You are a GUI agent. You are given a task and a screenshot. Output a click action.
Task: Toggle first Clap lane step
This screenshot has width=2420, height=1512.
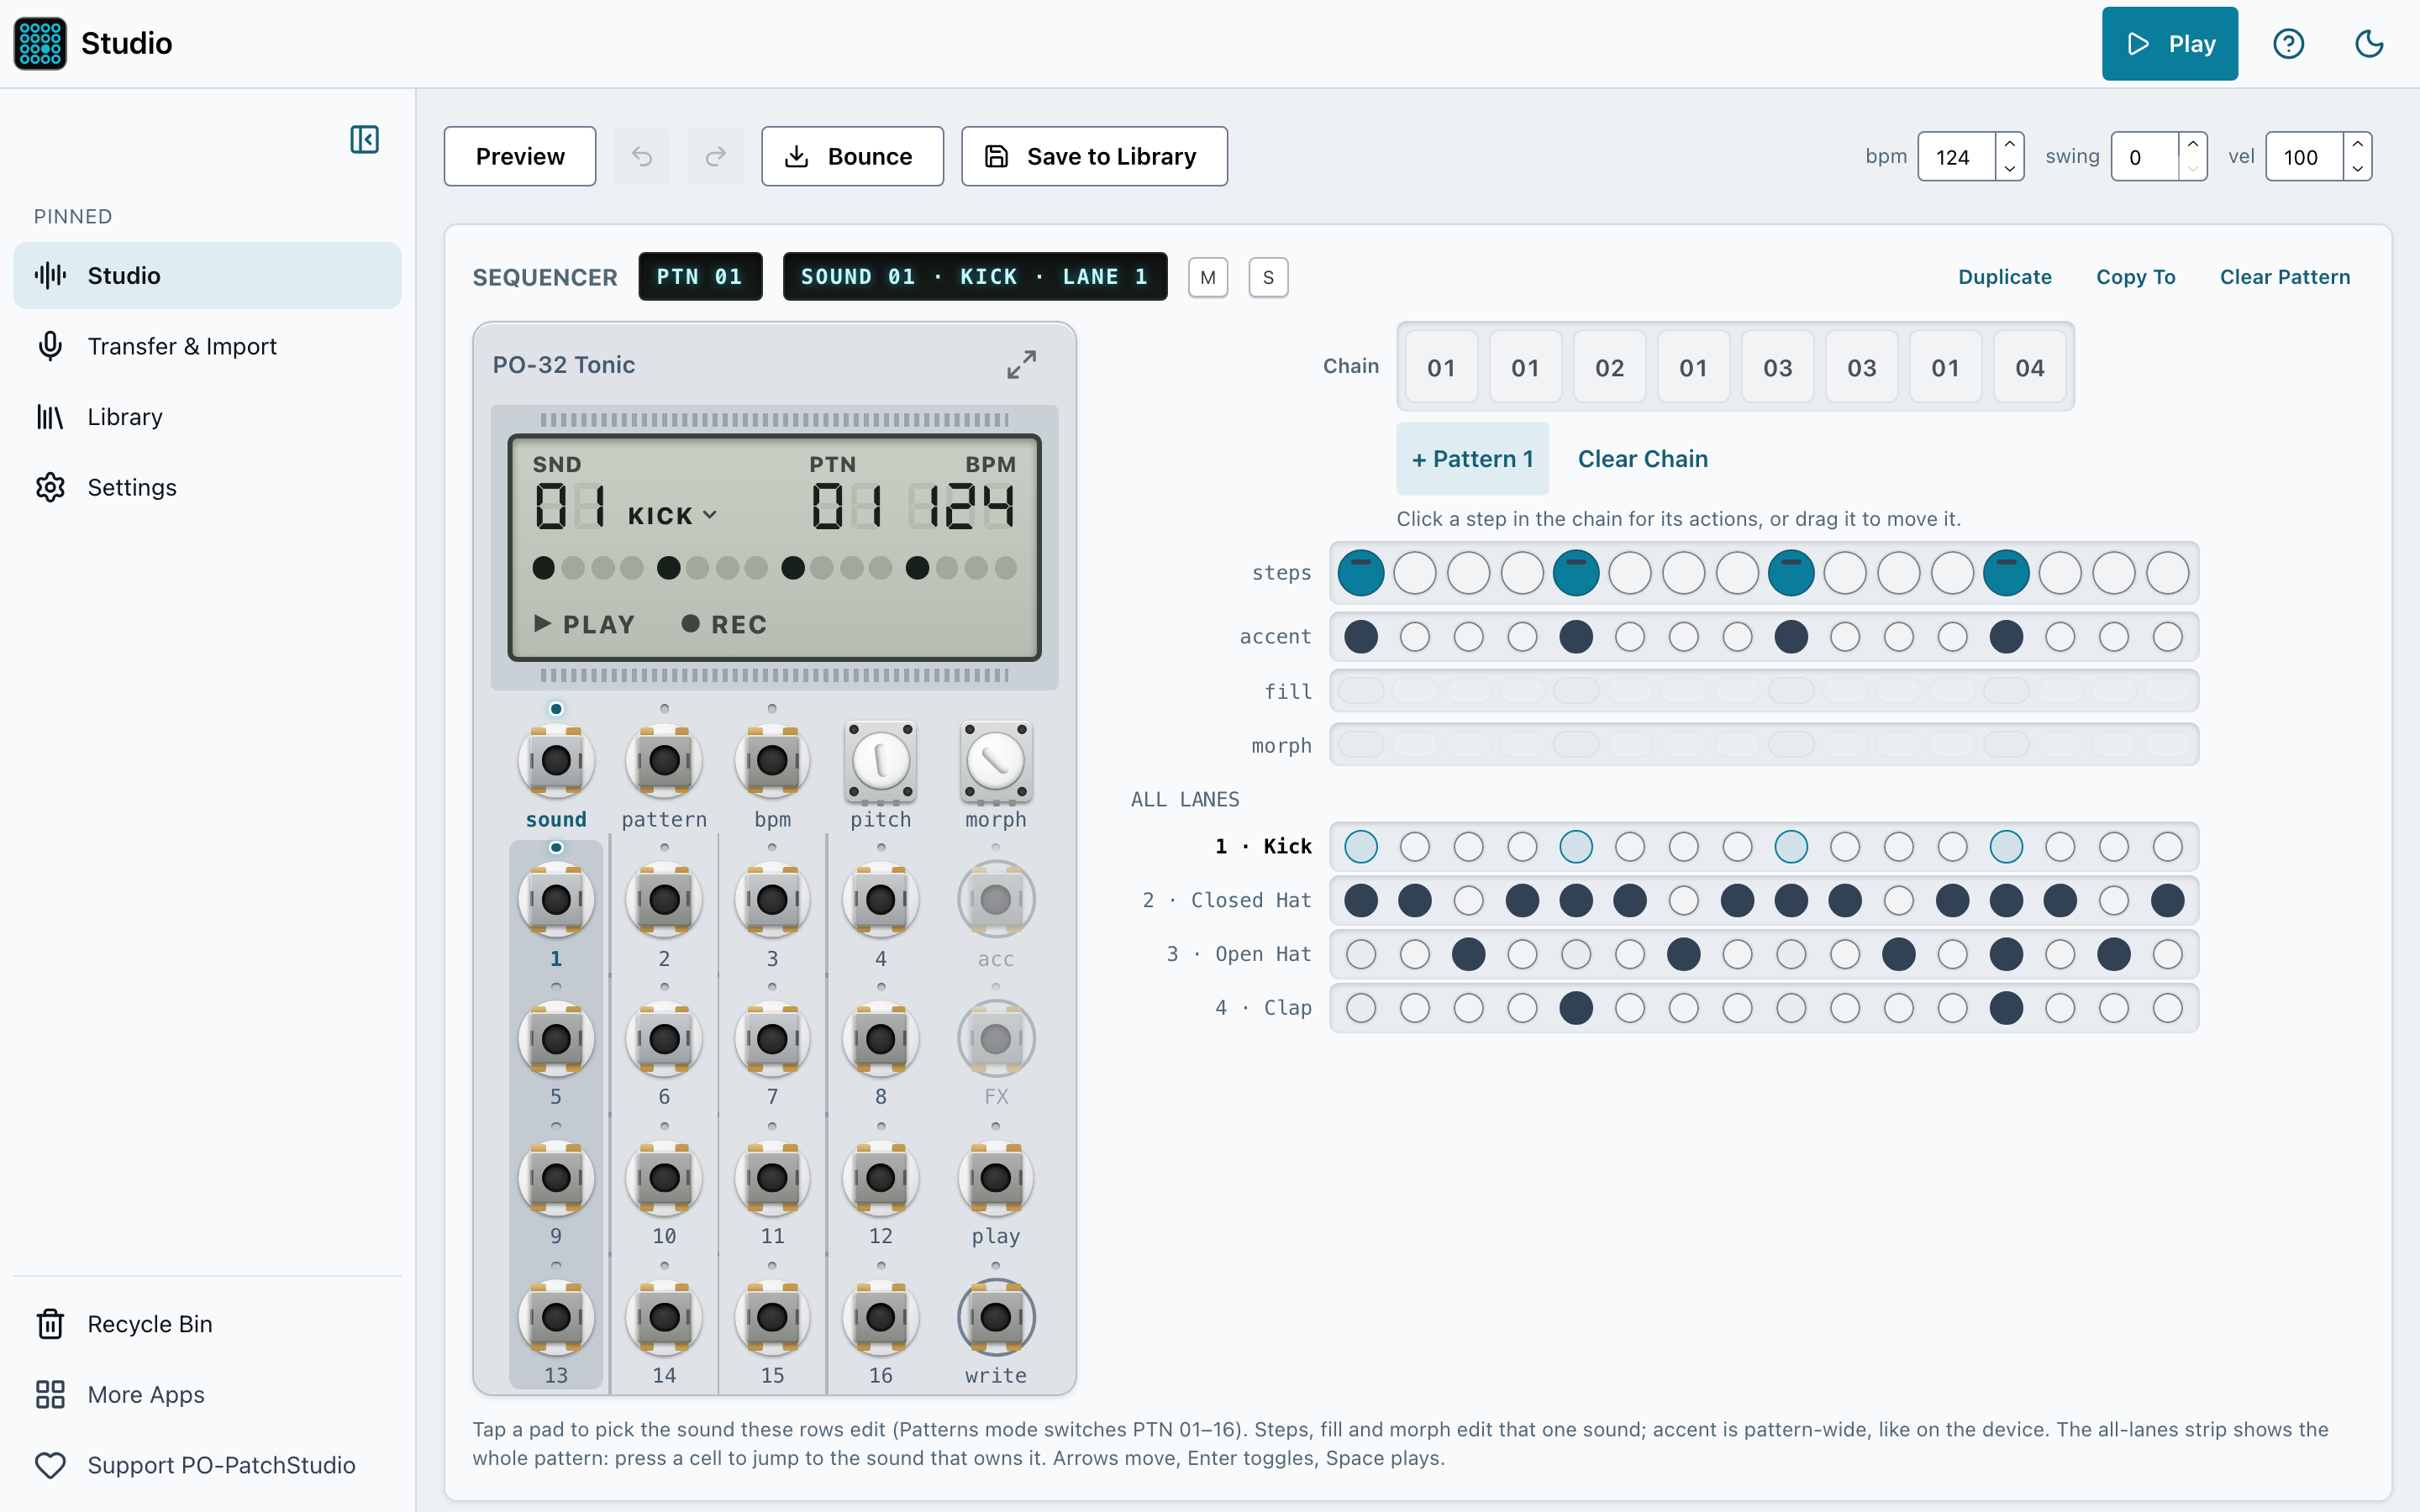[1360, 1008]
